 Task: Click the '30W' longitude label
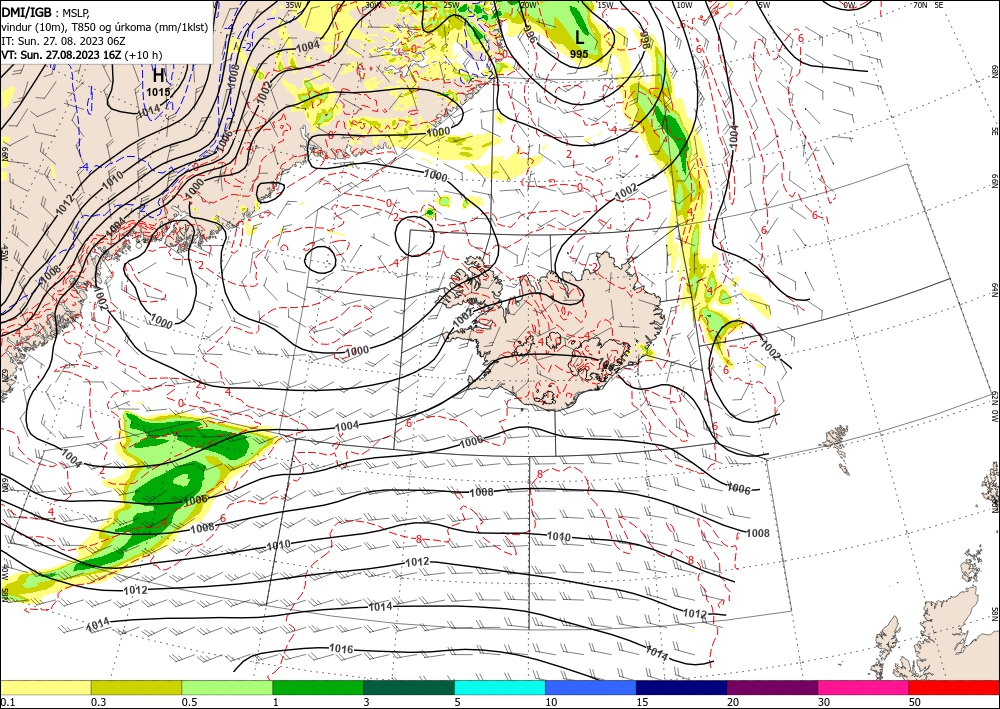[x=373, y=5]
